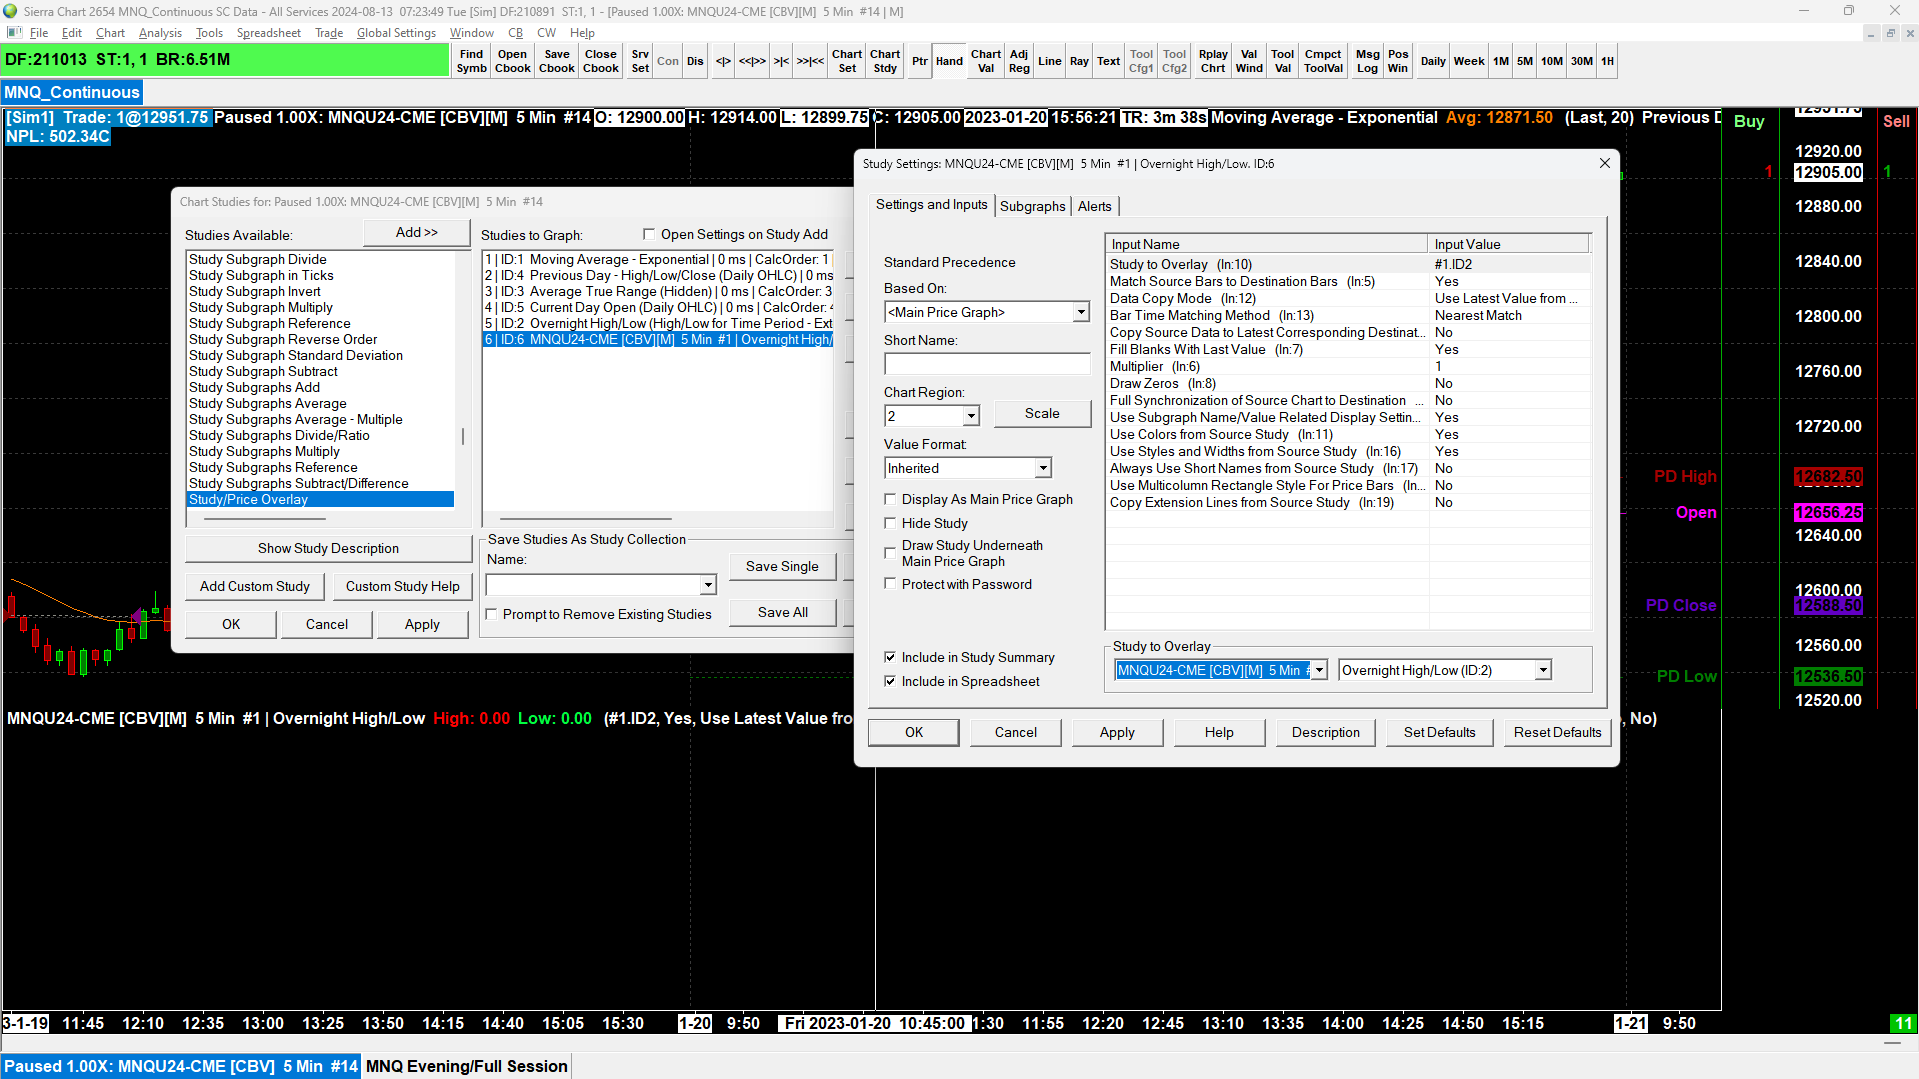This screenshot has width=1919, height=1079.
Task: Uncheck Include in Study Summary
Action: pos(890,657)
